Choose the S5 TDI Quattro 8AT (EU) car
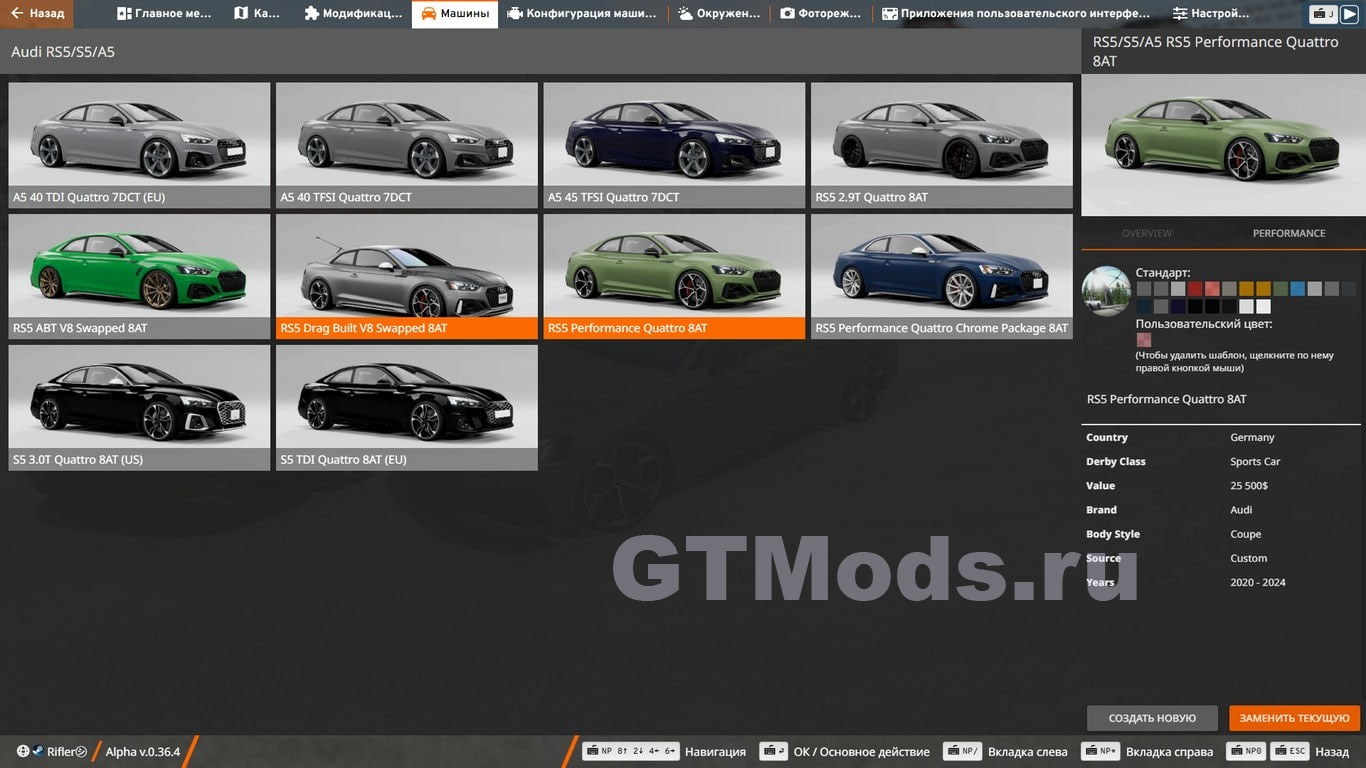1366x768 pixels. coord(407,407)
